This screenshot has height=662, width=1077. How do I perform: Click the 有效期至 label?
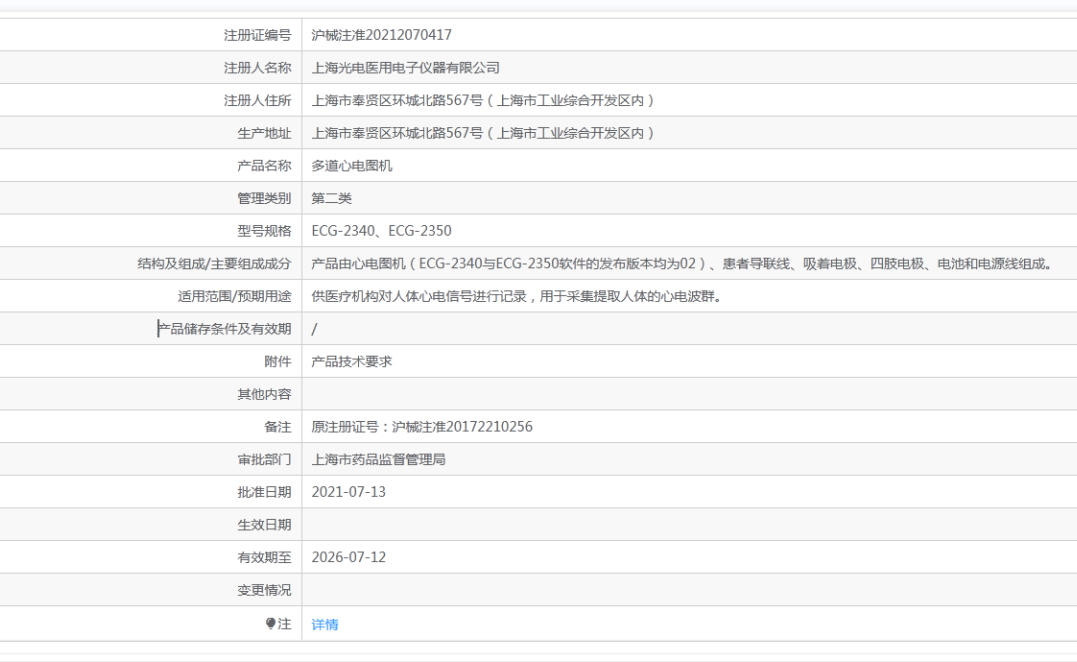tap(264, 558)
